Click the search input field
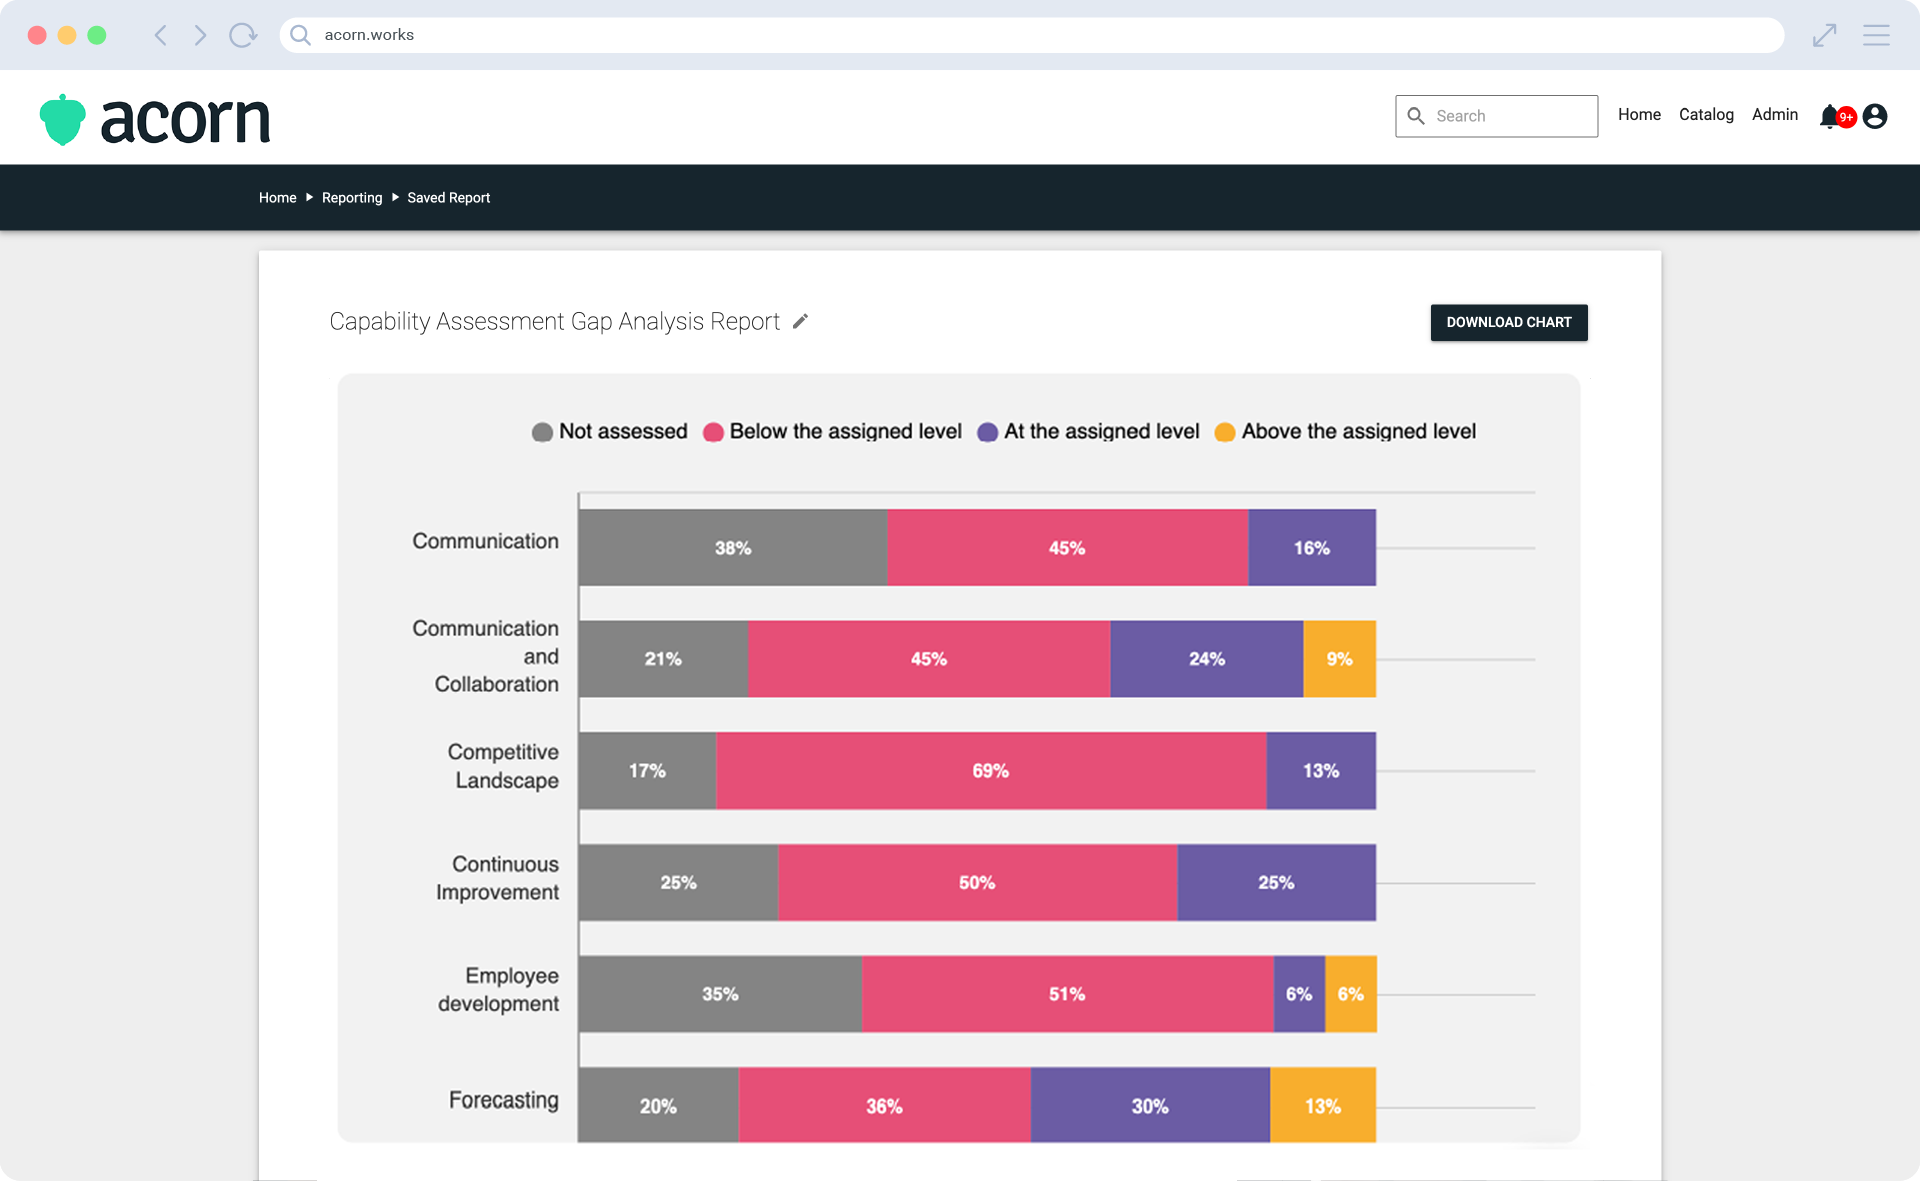The width and height of the screenshot is (1920, 1181). tap(1495, 115)
